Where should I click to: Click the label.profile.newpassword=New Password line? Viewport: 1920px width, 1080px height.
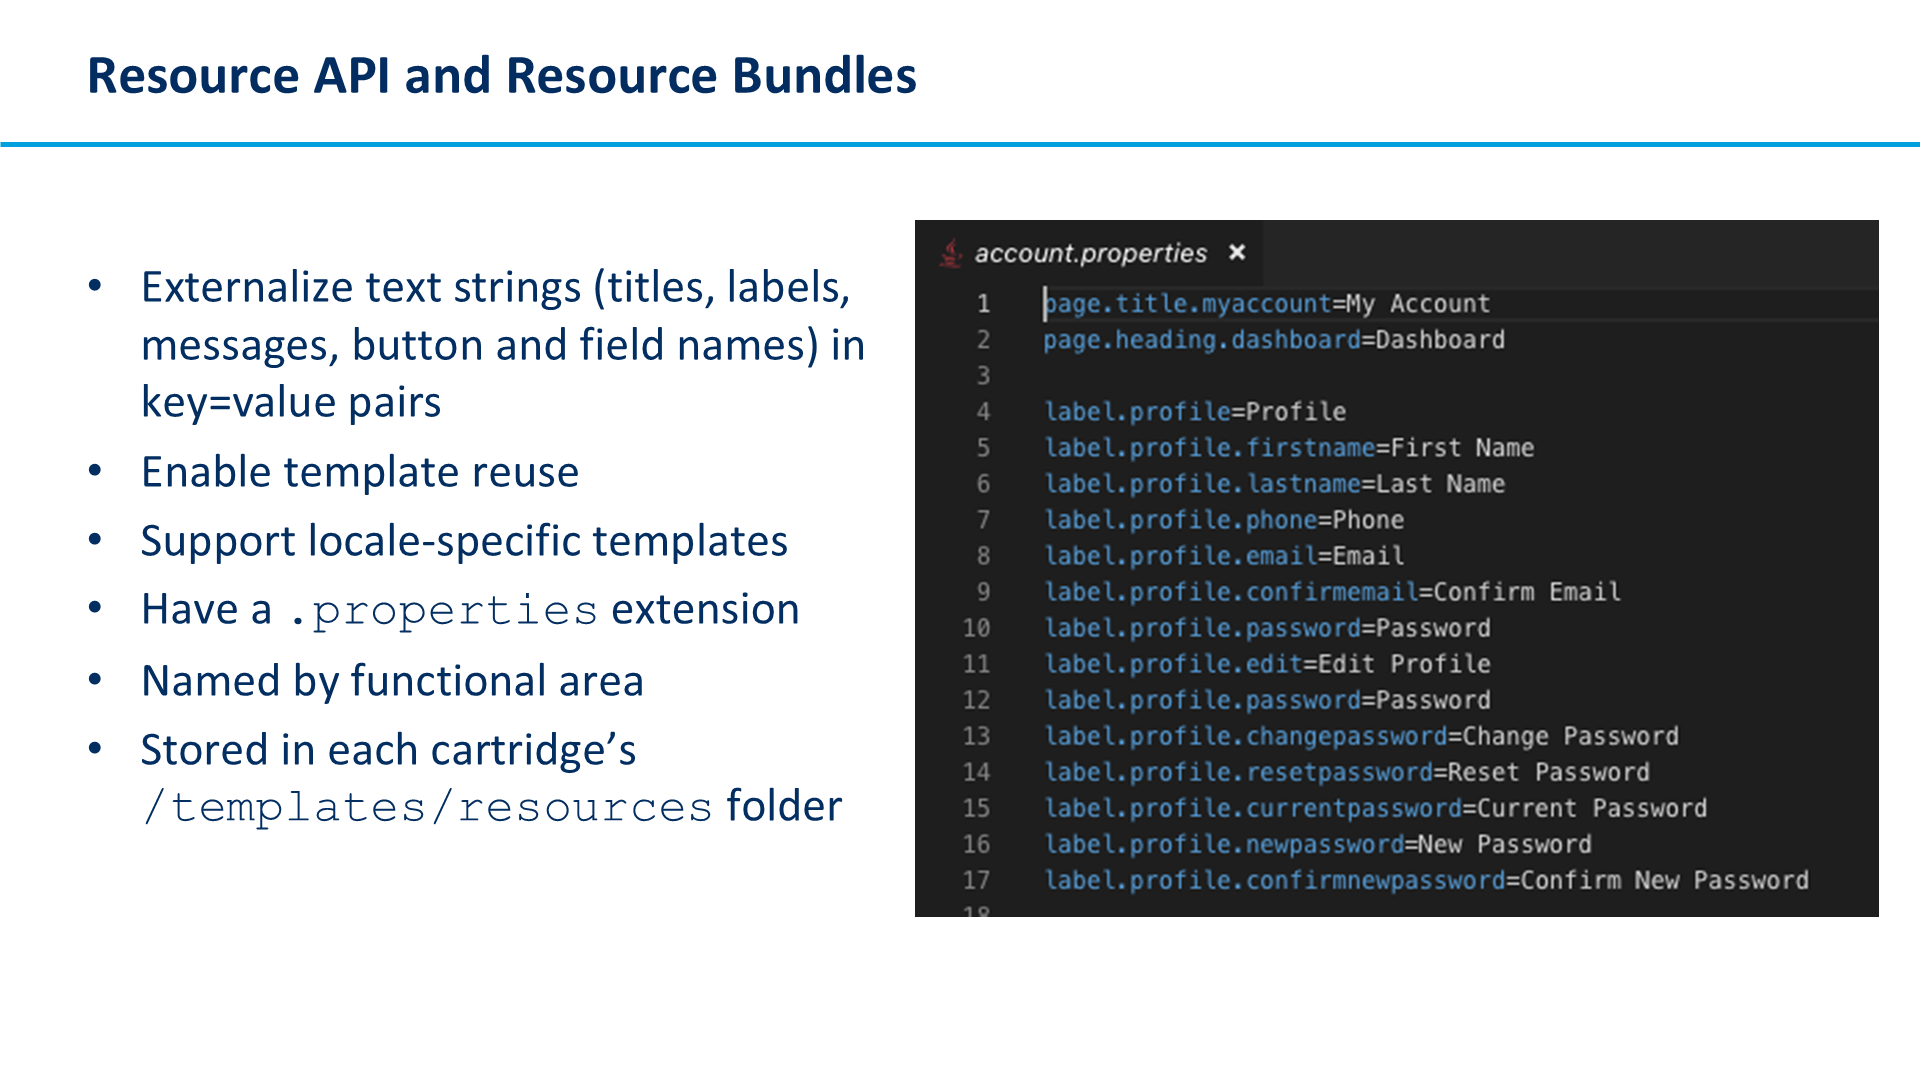click(1318, 844)
